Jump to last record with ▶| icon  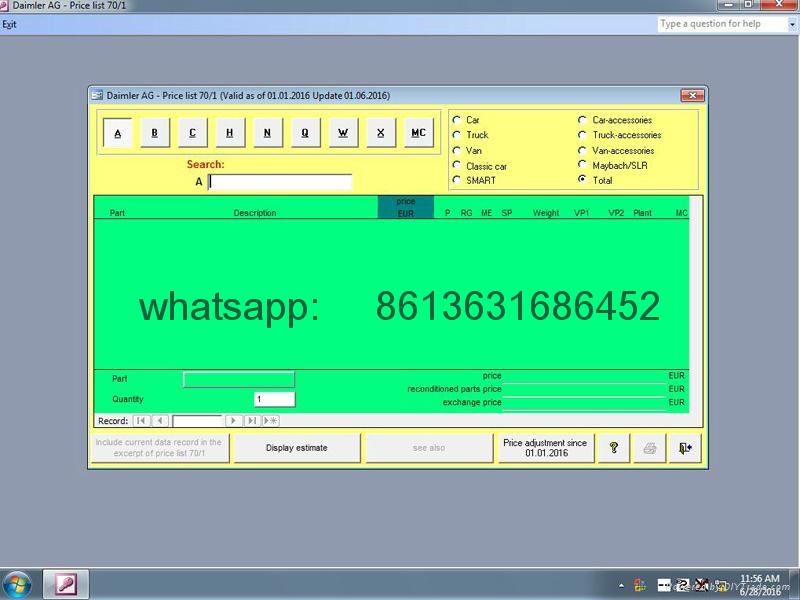pos(250,421)
